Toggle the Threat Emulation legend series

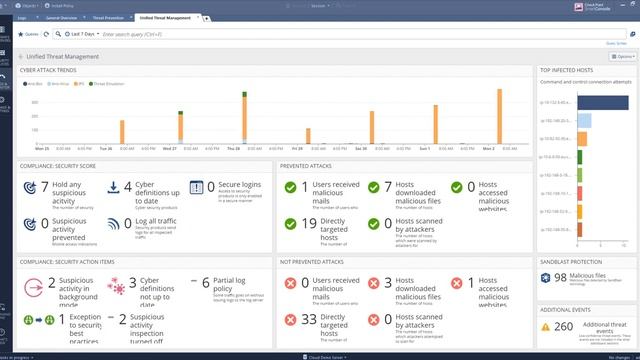[107, 84]
